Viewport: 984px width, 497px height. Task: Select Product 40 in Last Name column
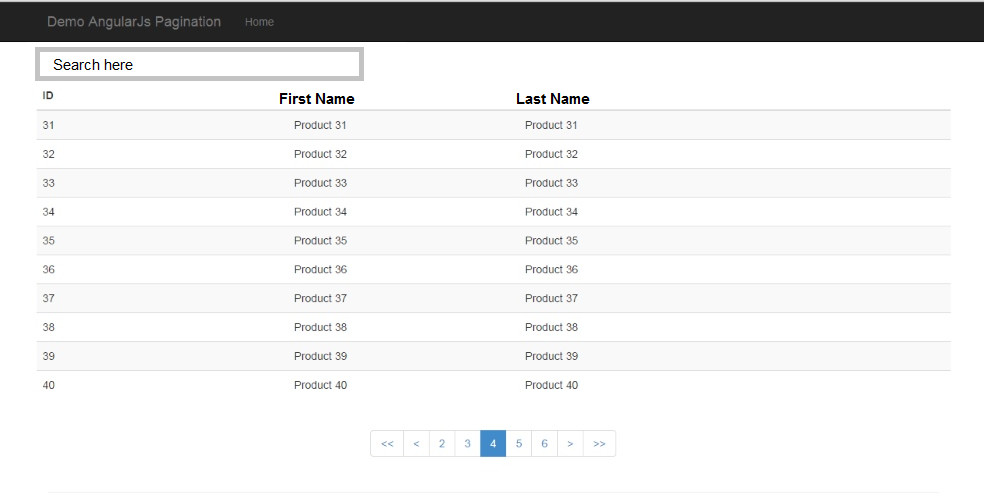[x=551, y=385]
